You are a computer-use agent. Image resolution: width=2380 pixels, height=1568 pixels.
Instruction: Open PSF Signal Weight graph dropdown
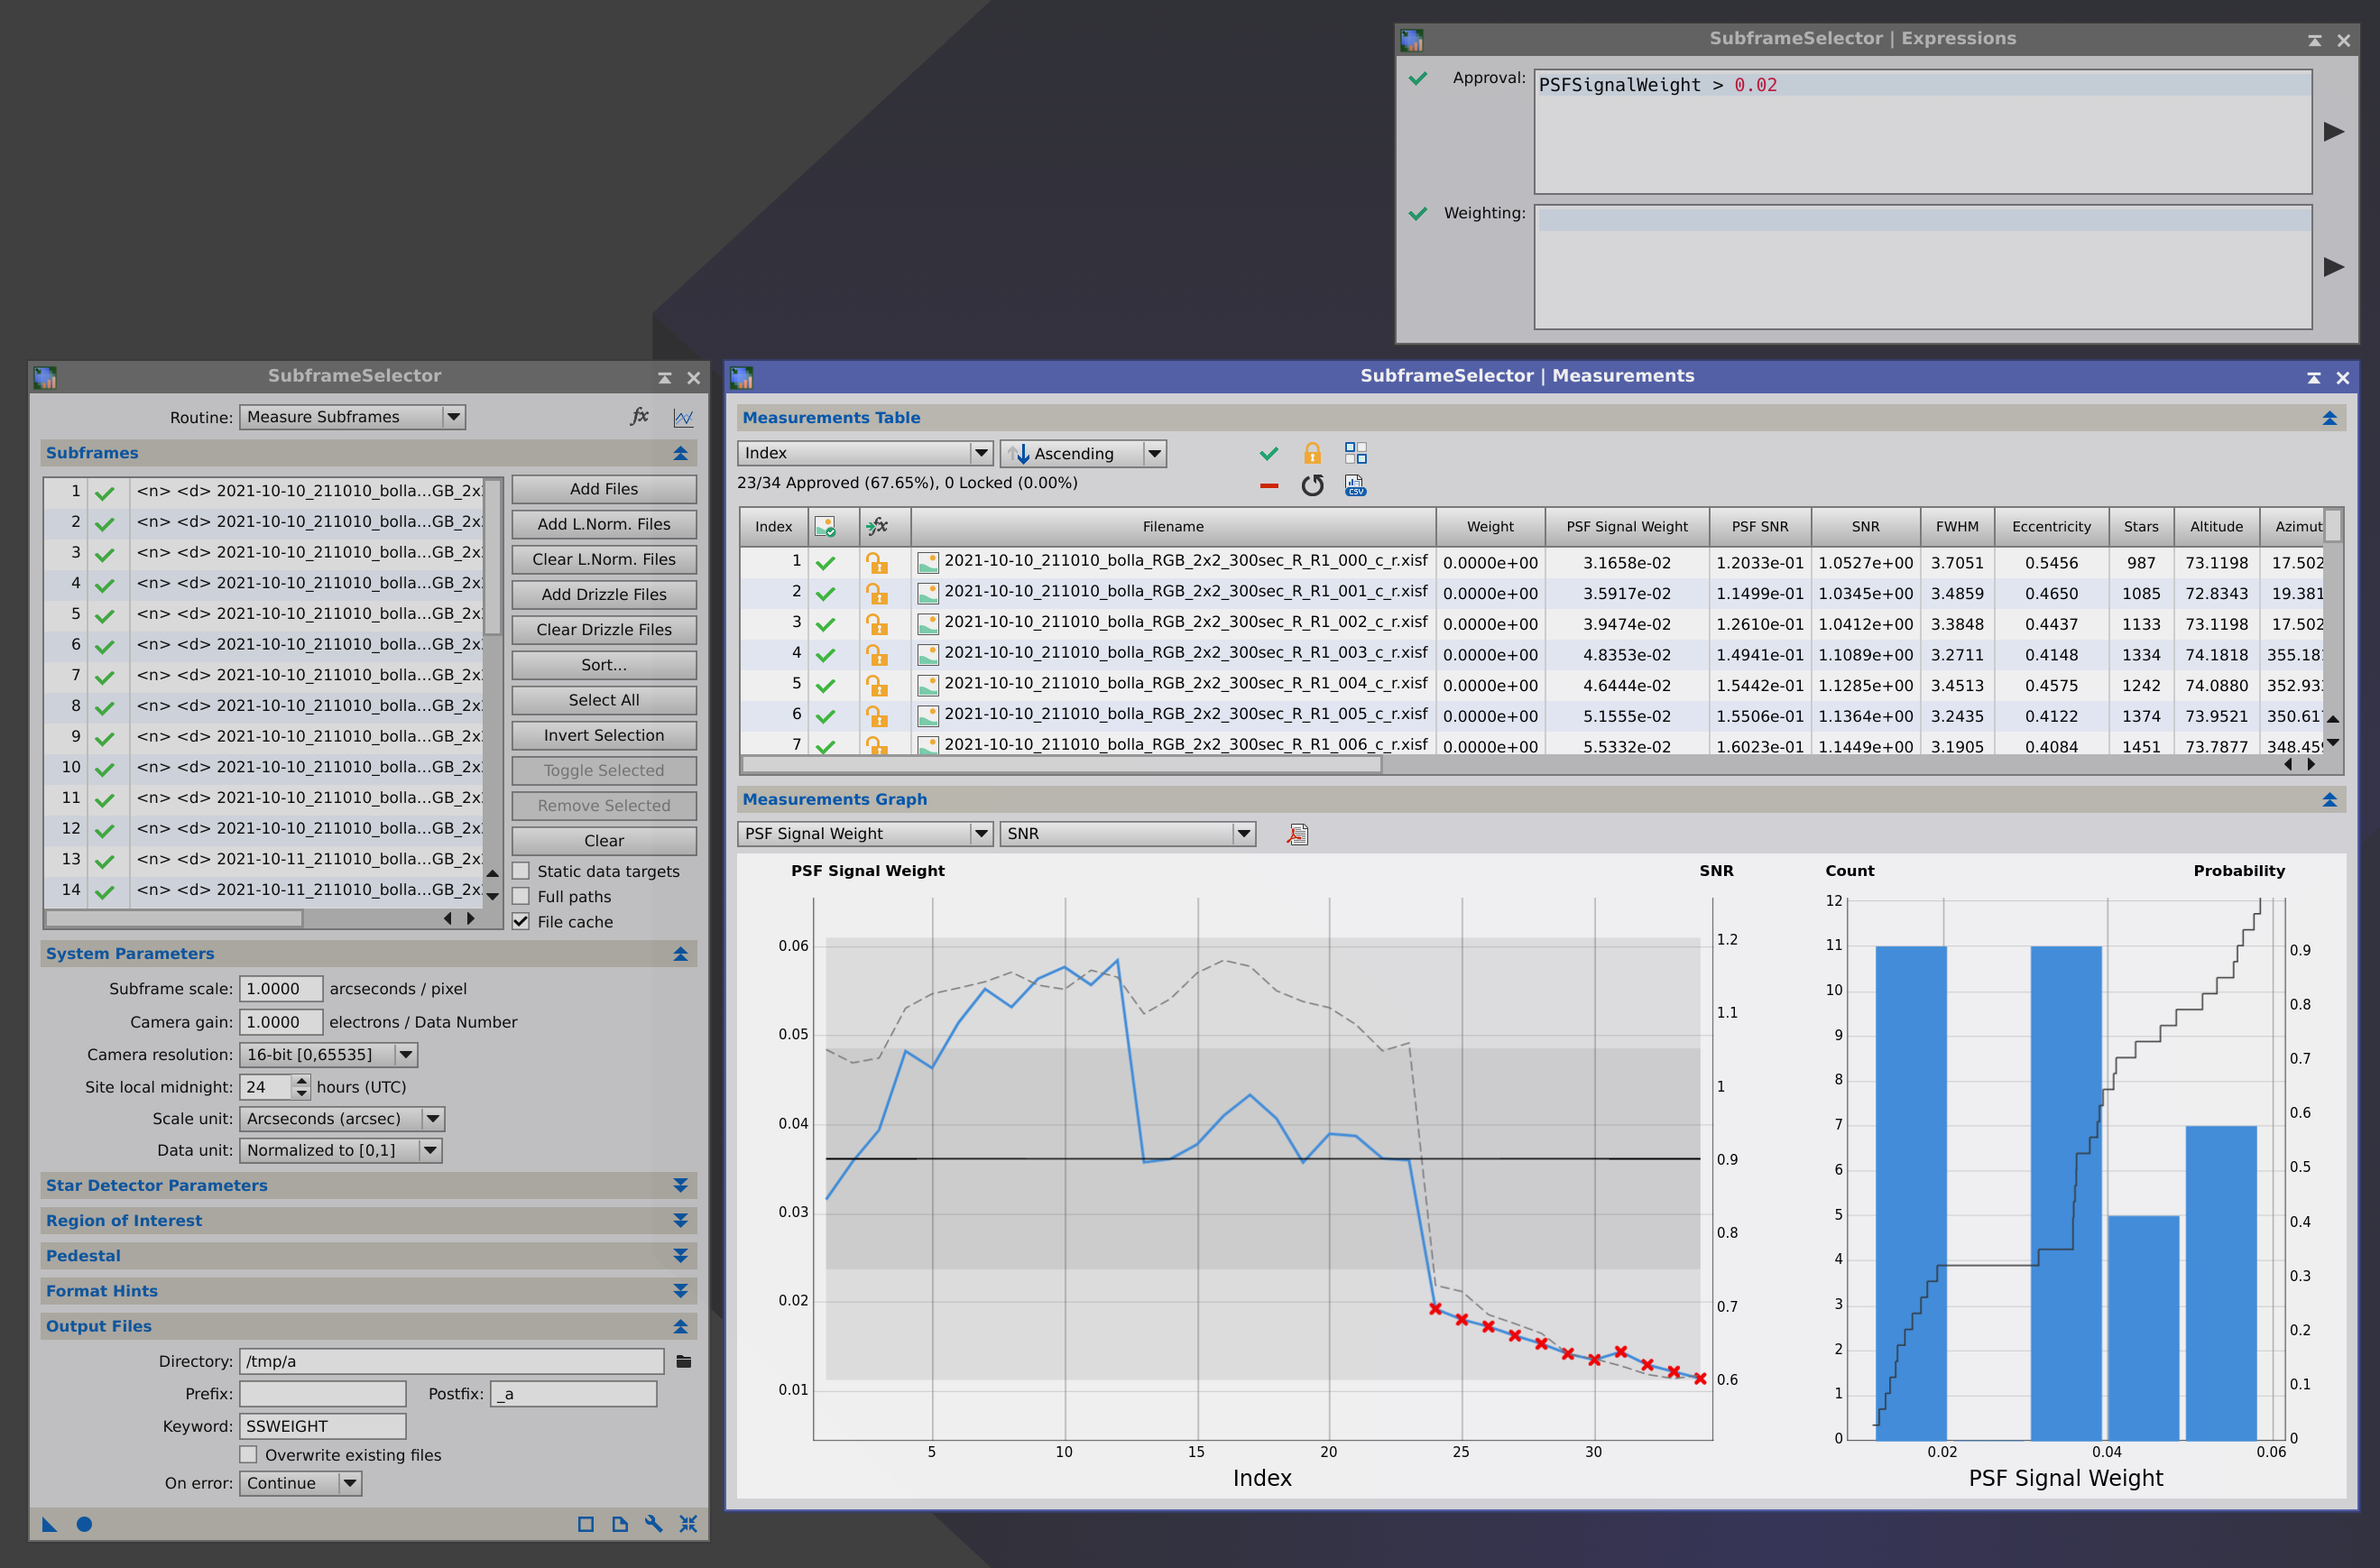(865, 833)
